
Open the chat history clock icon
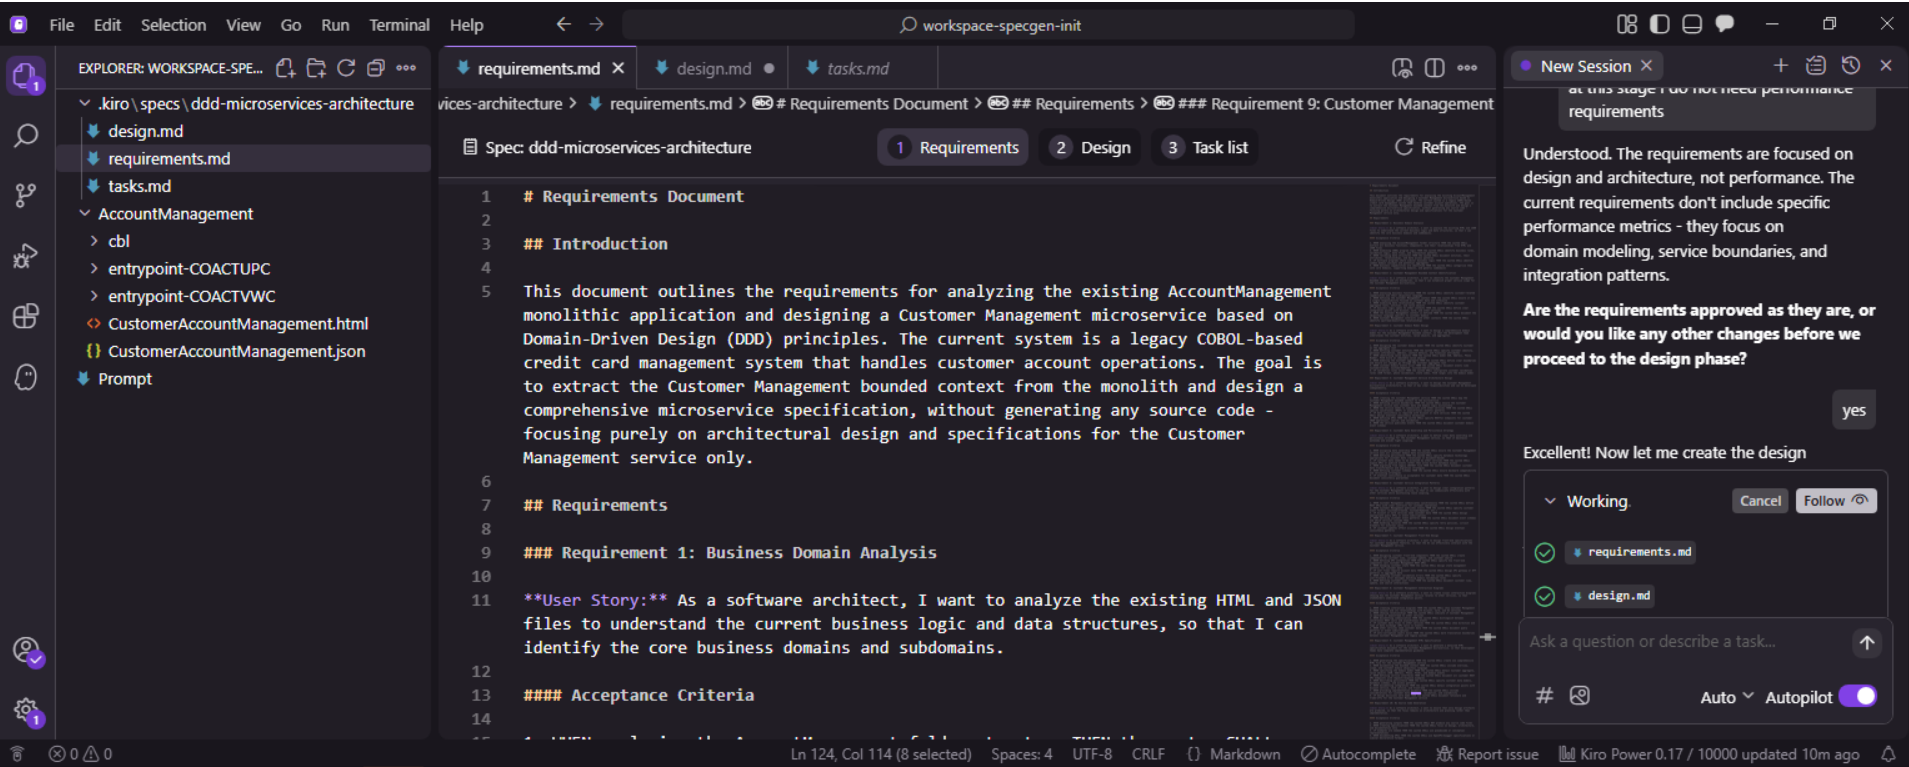click(1851, 65)
